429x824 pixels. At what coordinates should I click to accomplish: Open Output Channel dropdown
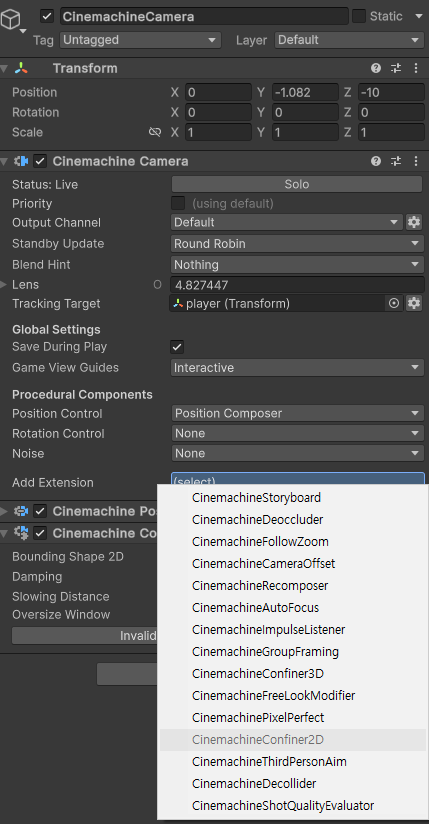click(x=287, y=222)
